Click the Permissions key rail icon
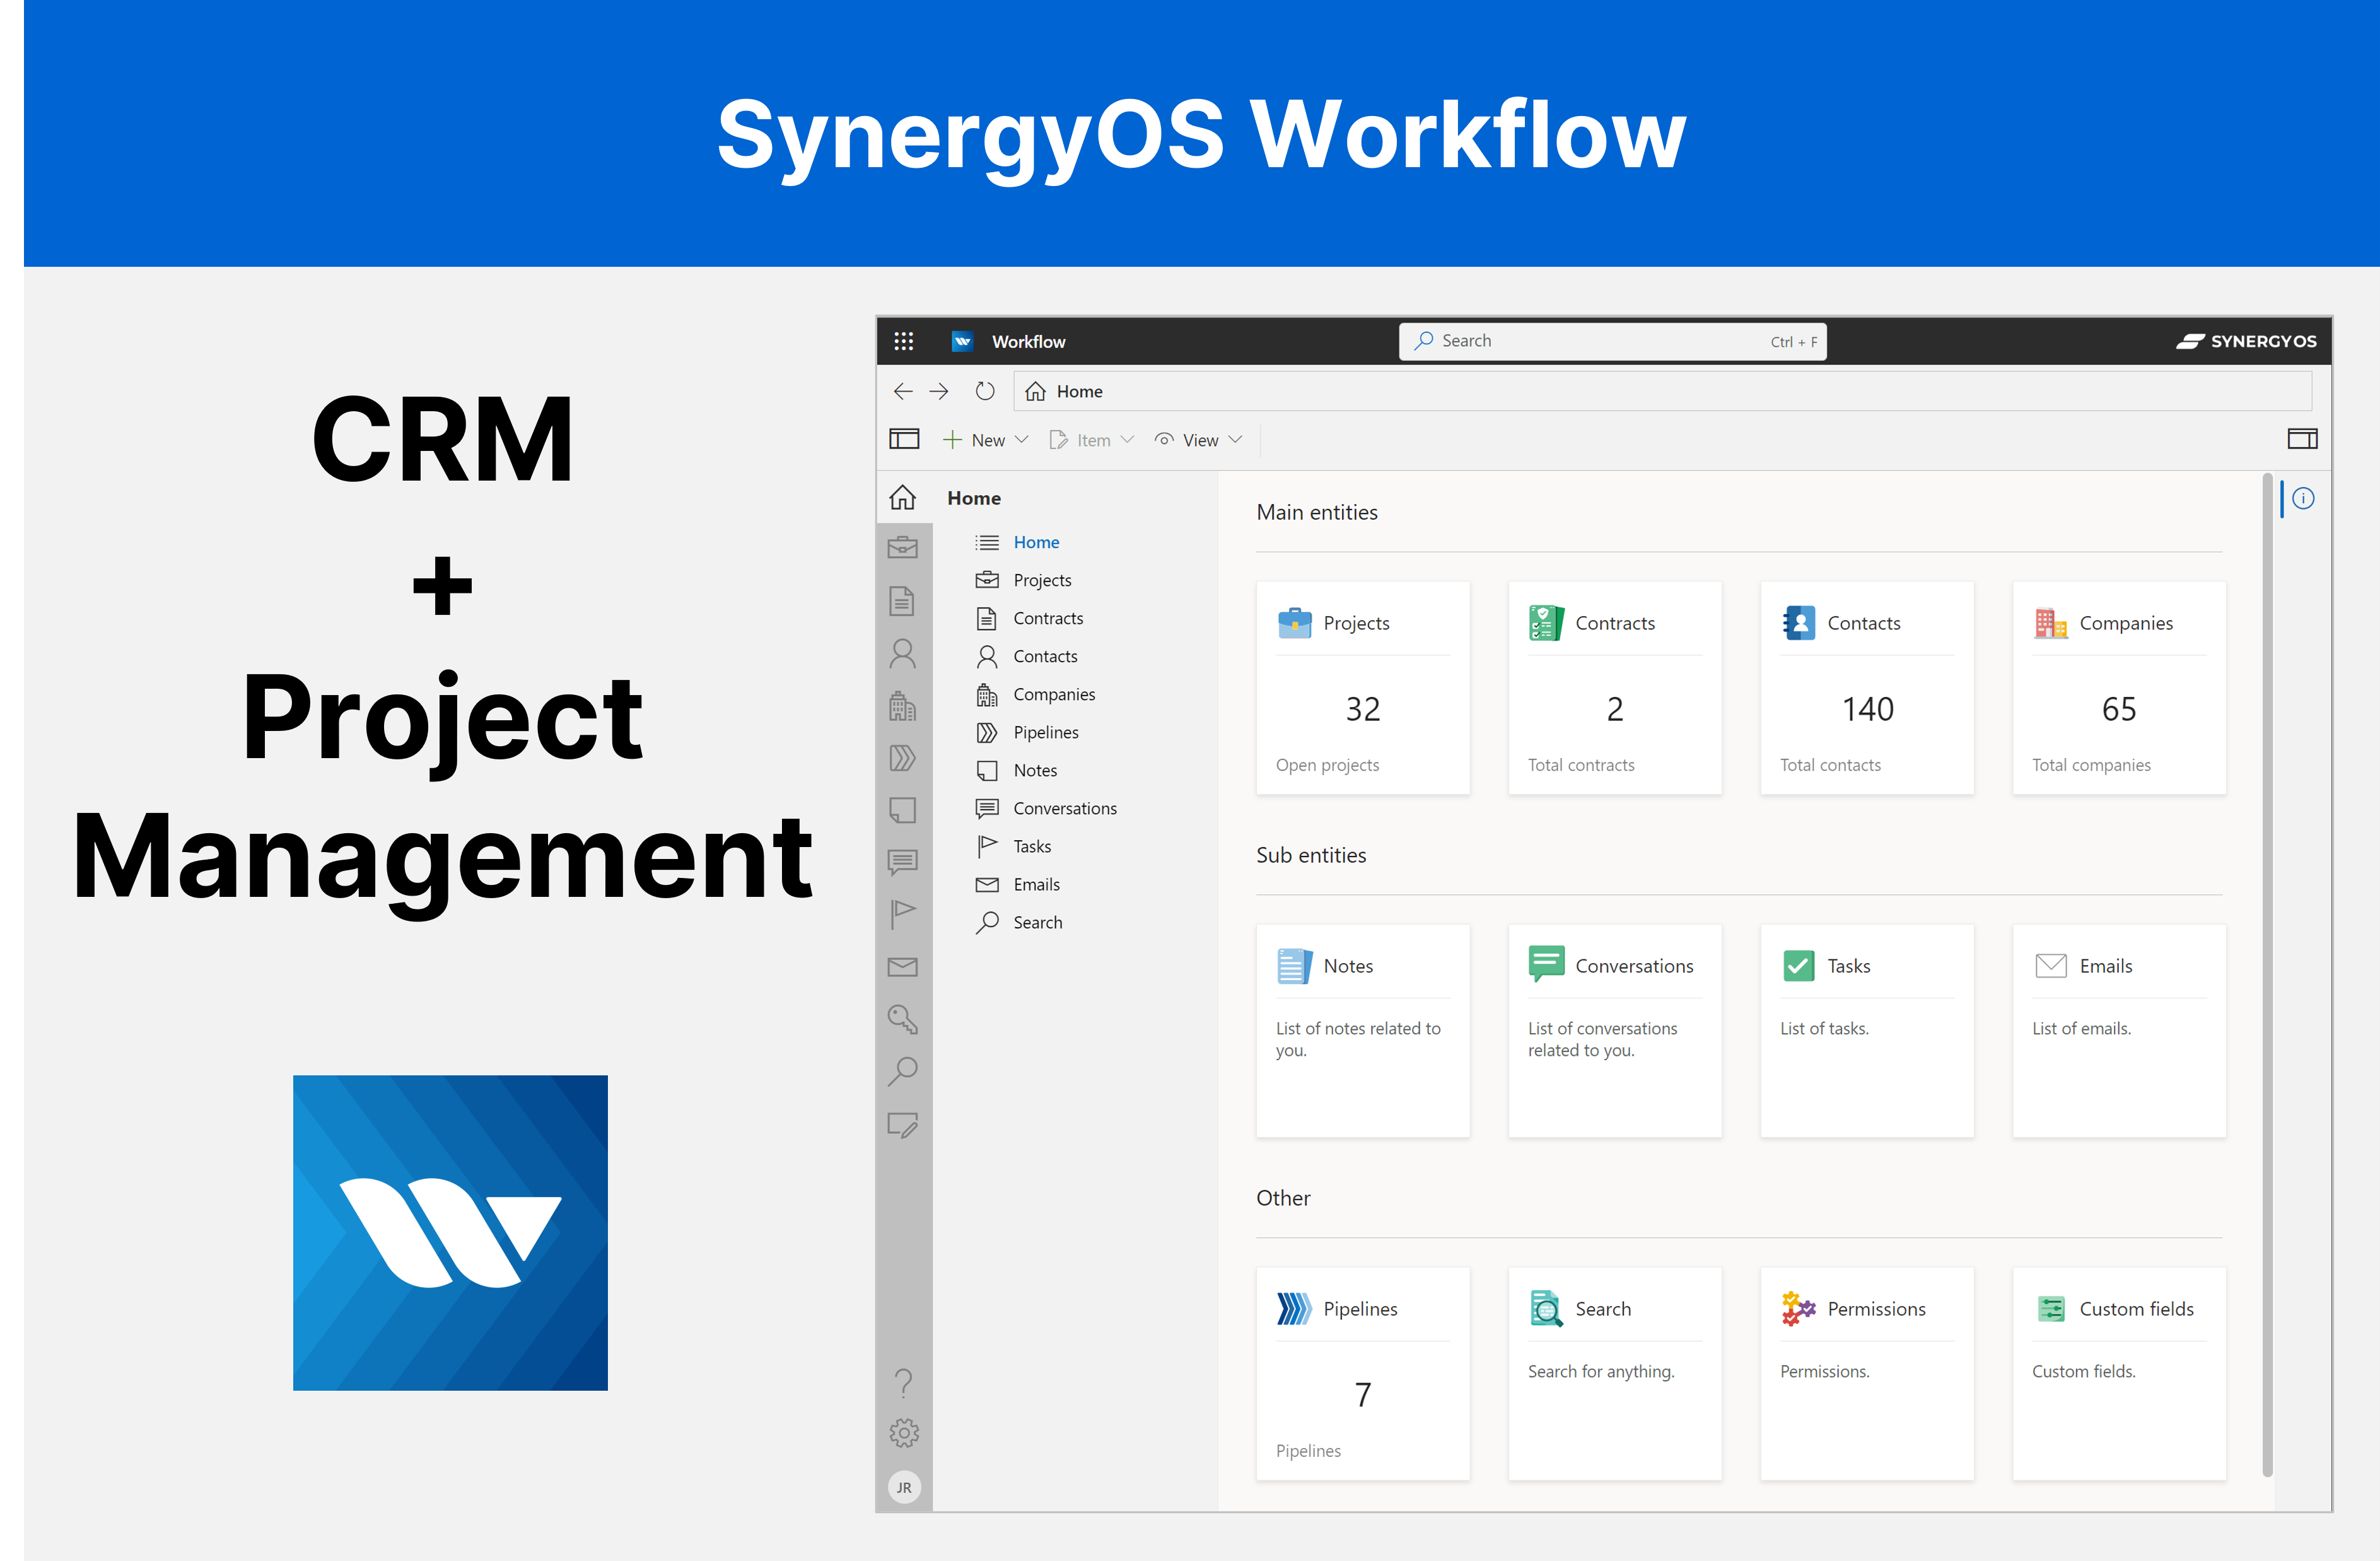The height and width of the screenshot is (1561, 2380). tap(902, 1019)
